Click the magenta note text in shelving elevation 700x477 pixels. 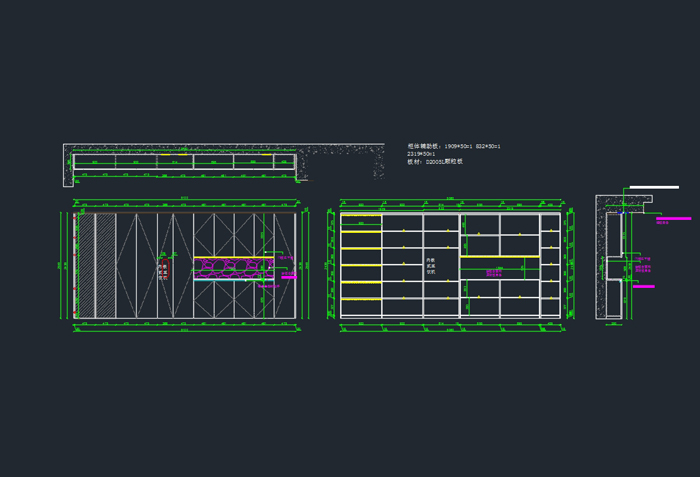click(494, 271)
